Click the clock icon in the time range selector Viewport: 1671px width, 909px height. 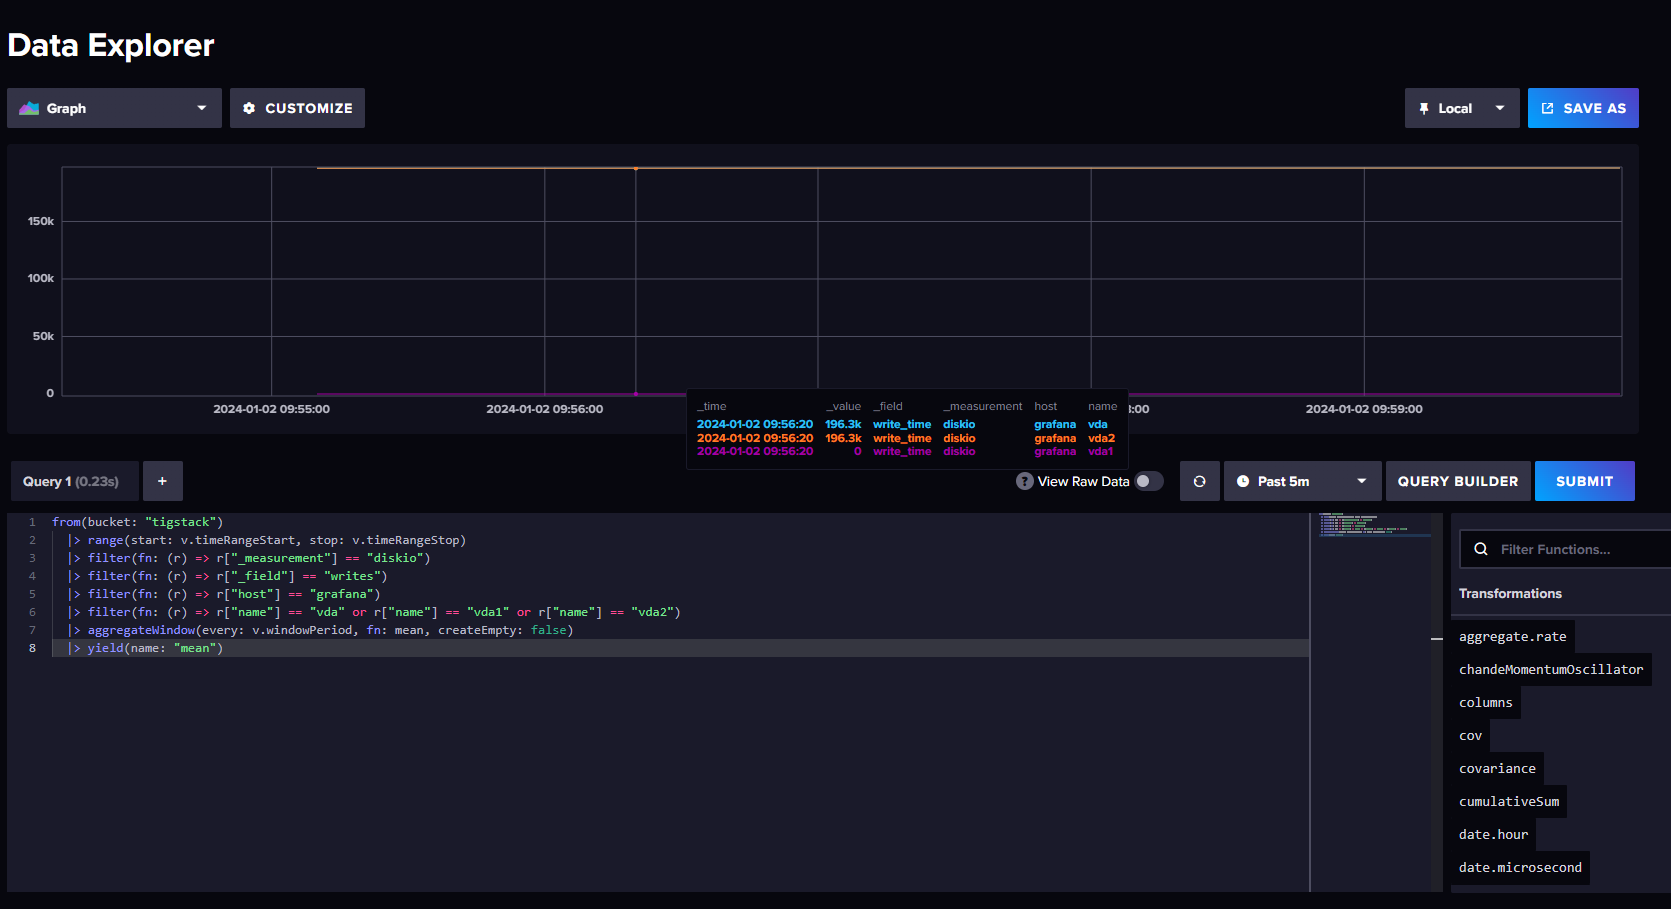pyautogui.click(x=1240, y=481)
